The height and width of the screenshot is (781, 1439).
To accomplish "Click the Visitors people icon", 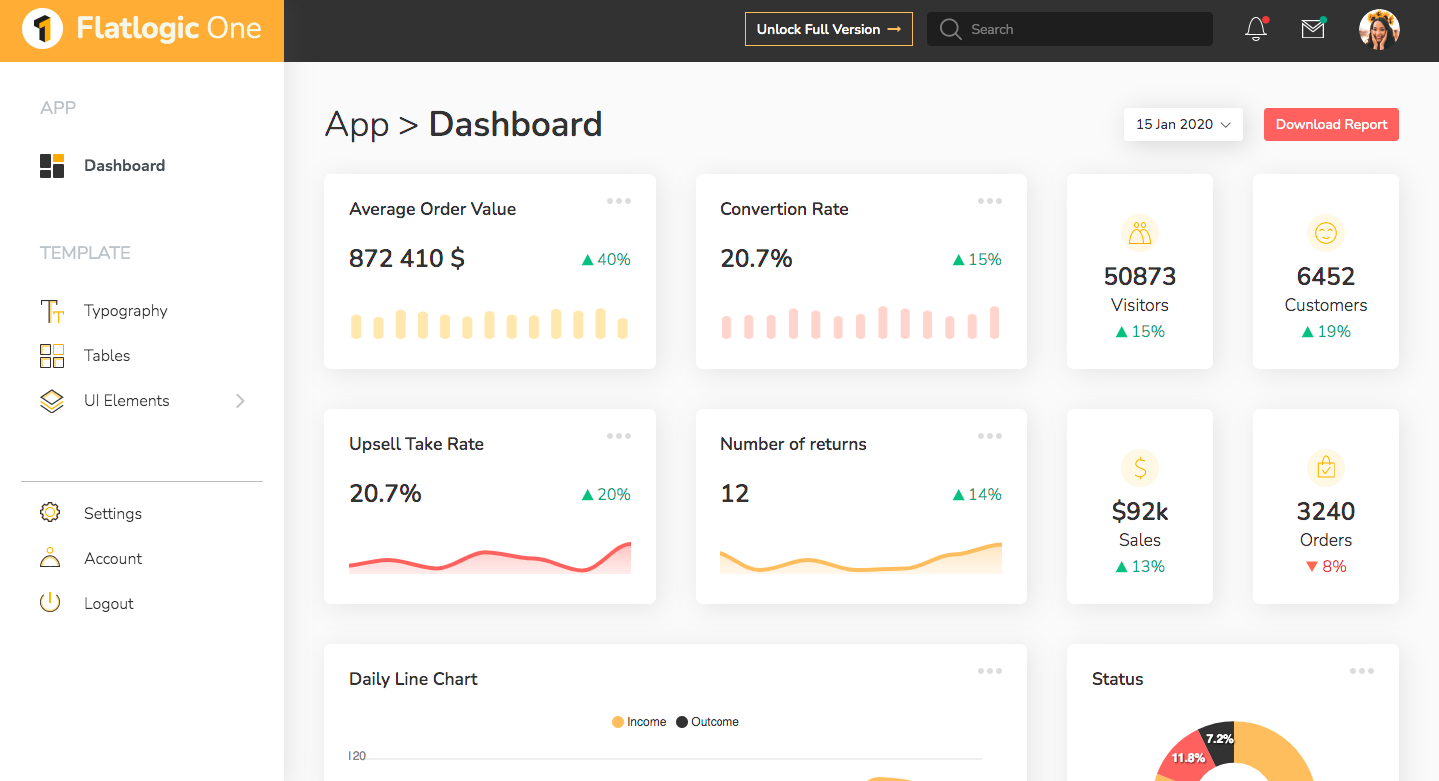I will pyautogui.click(x=1140, y=233).
